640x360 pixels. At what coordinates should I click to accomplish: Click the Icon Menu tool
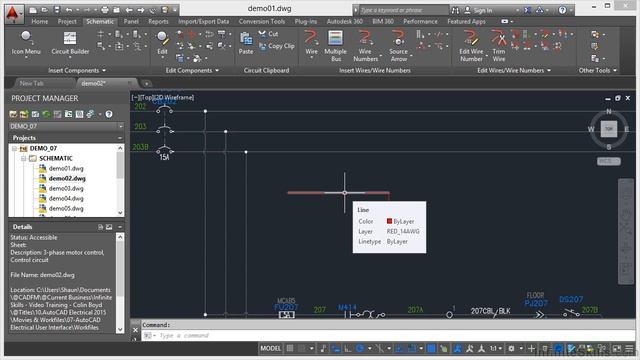click(x=26, y=44)
